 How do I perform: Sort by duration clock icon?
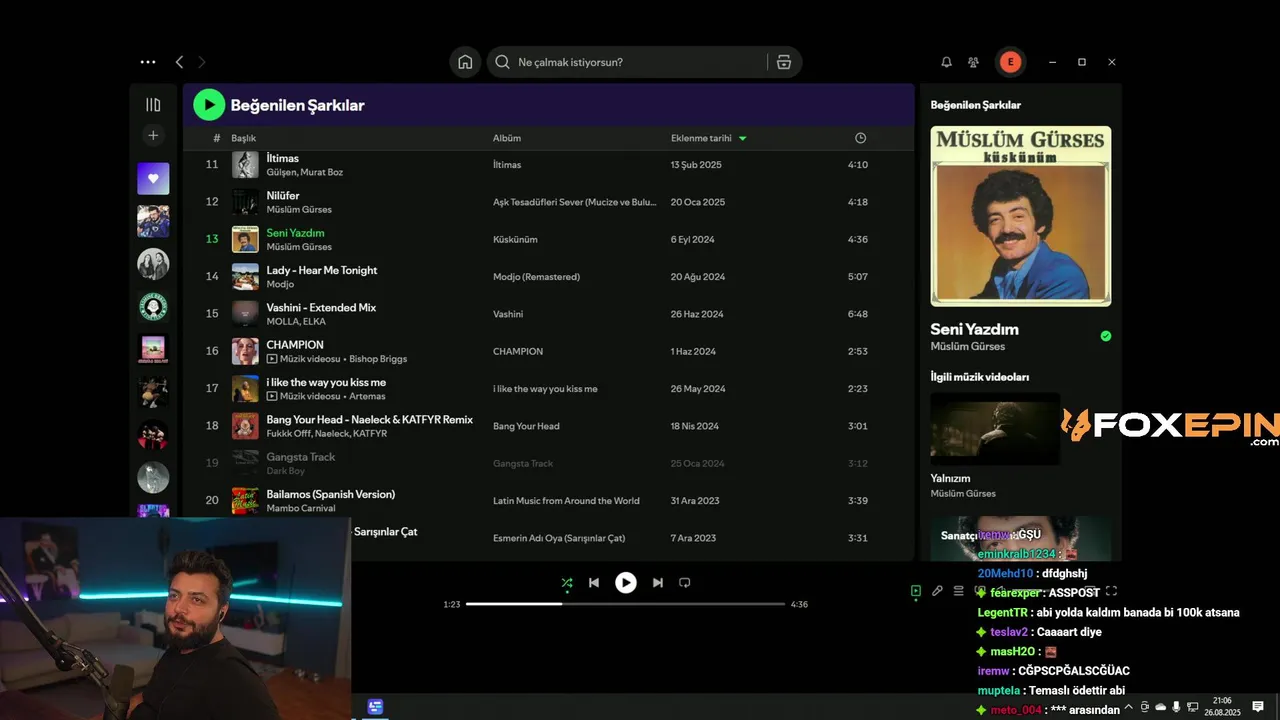(860, 138)
